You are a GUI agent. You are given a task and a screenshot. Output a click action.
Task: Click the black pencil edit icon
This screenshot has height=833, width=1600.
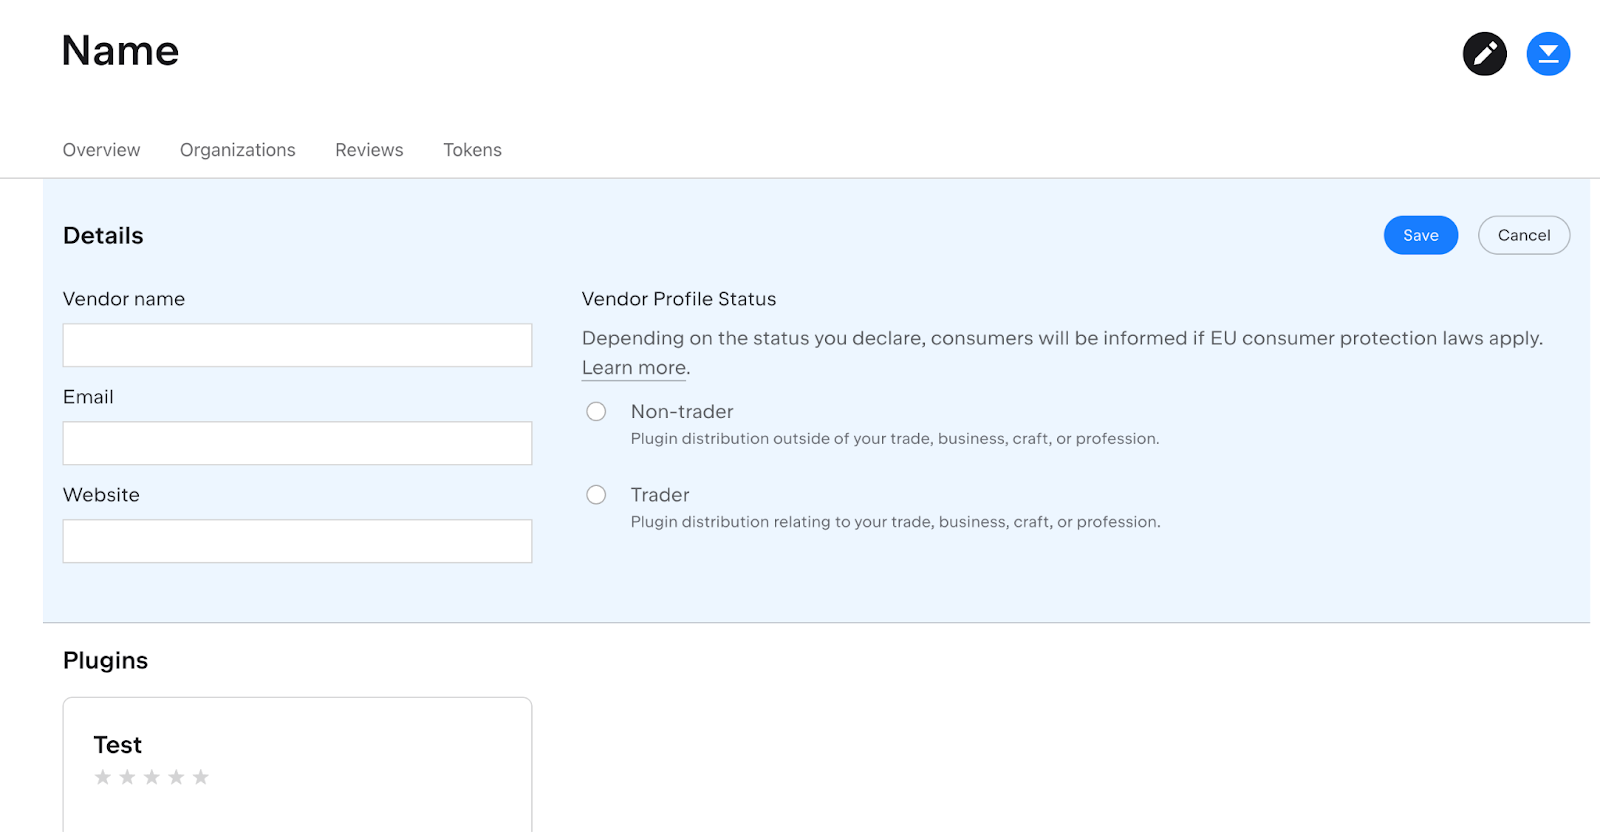pyautogui.click(x=1484, y=54)
